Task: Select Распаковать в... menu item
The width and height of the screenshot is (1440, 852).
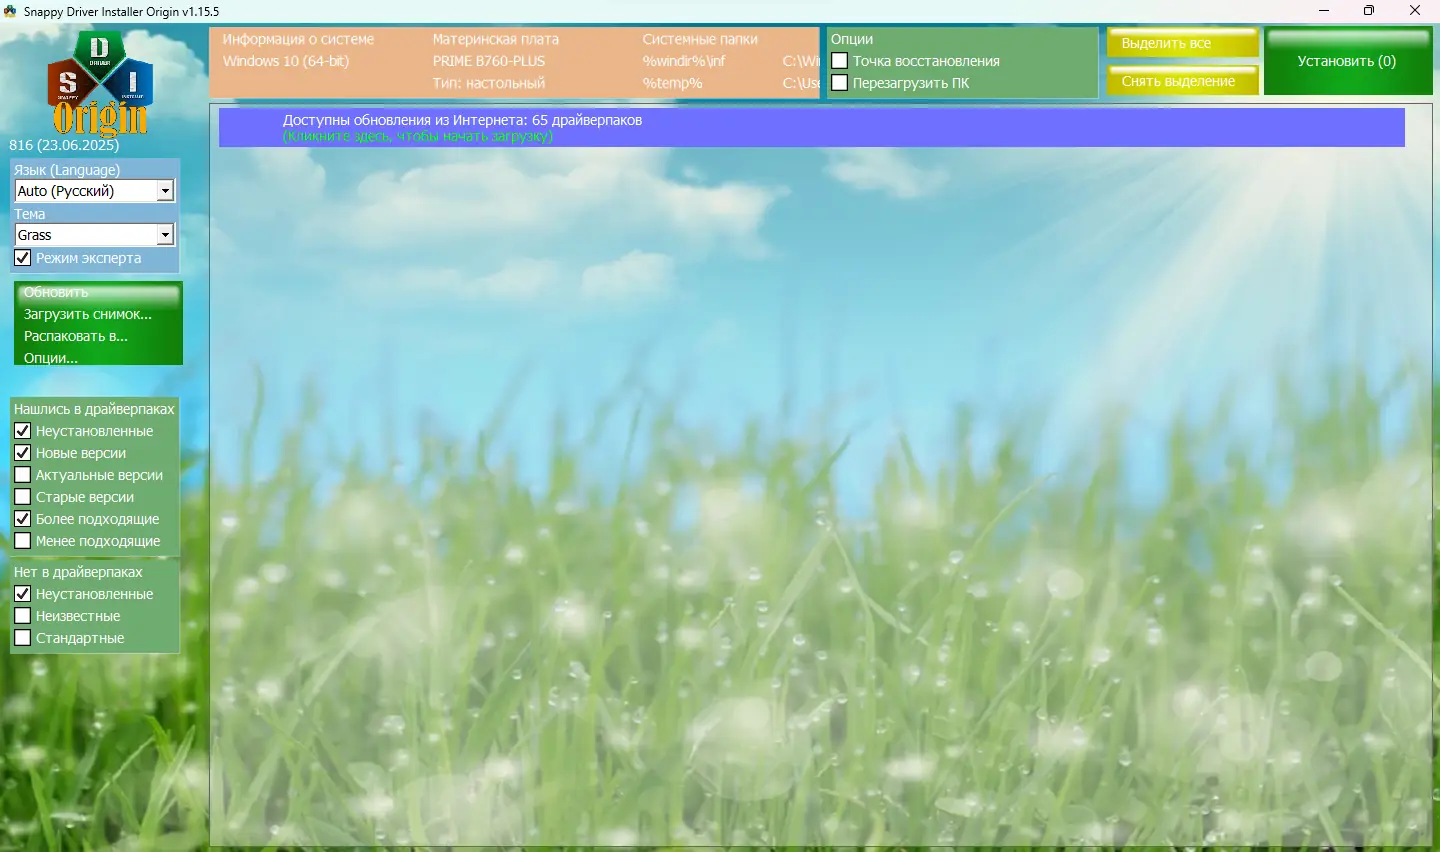Action: click(x=76, y=336)
